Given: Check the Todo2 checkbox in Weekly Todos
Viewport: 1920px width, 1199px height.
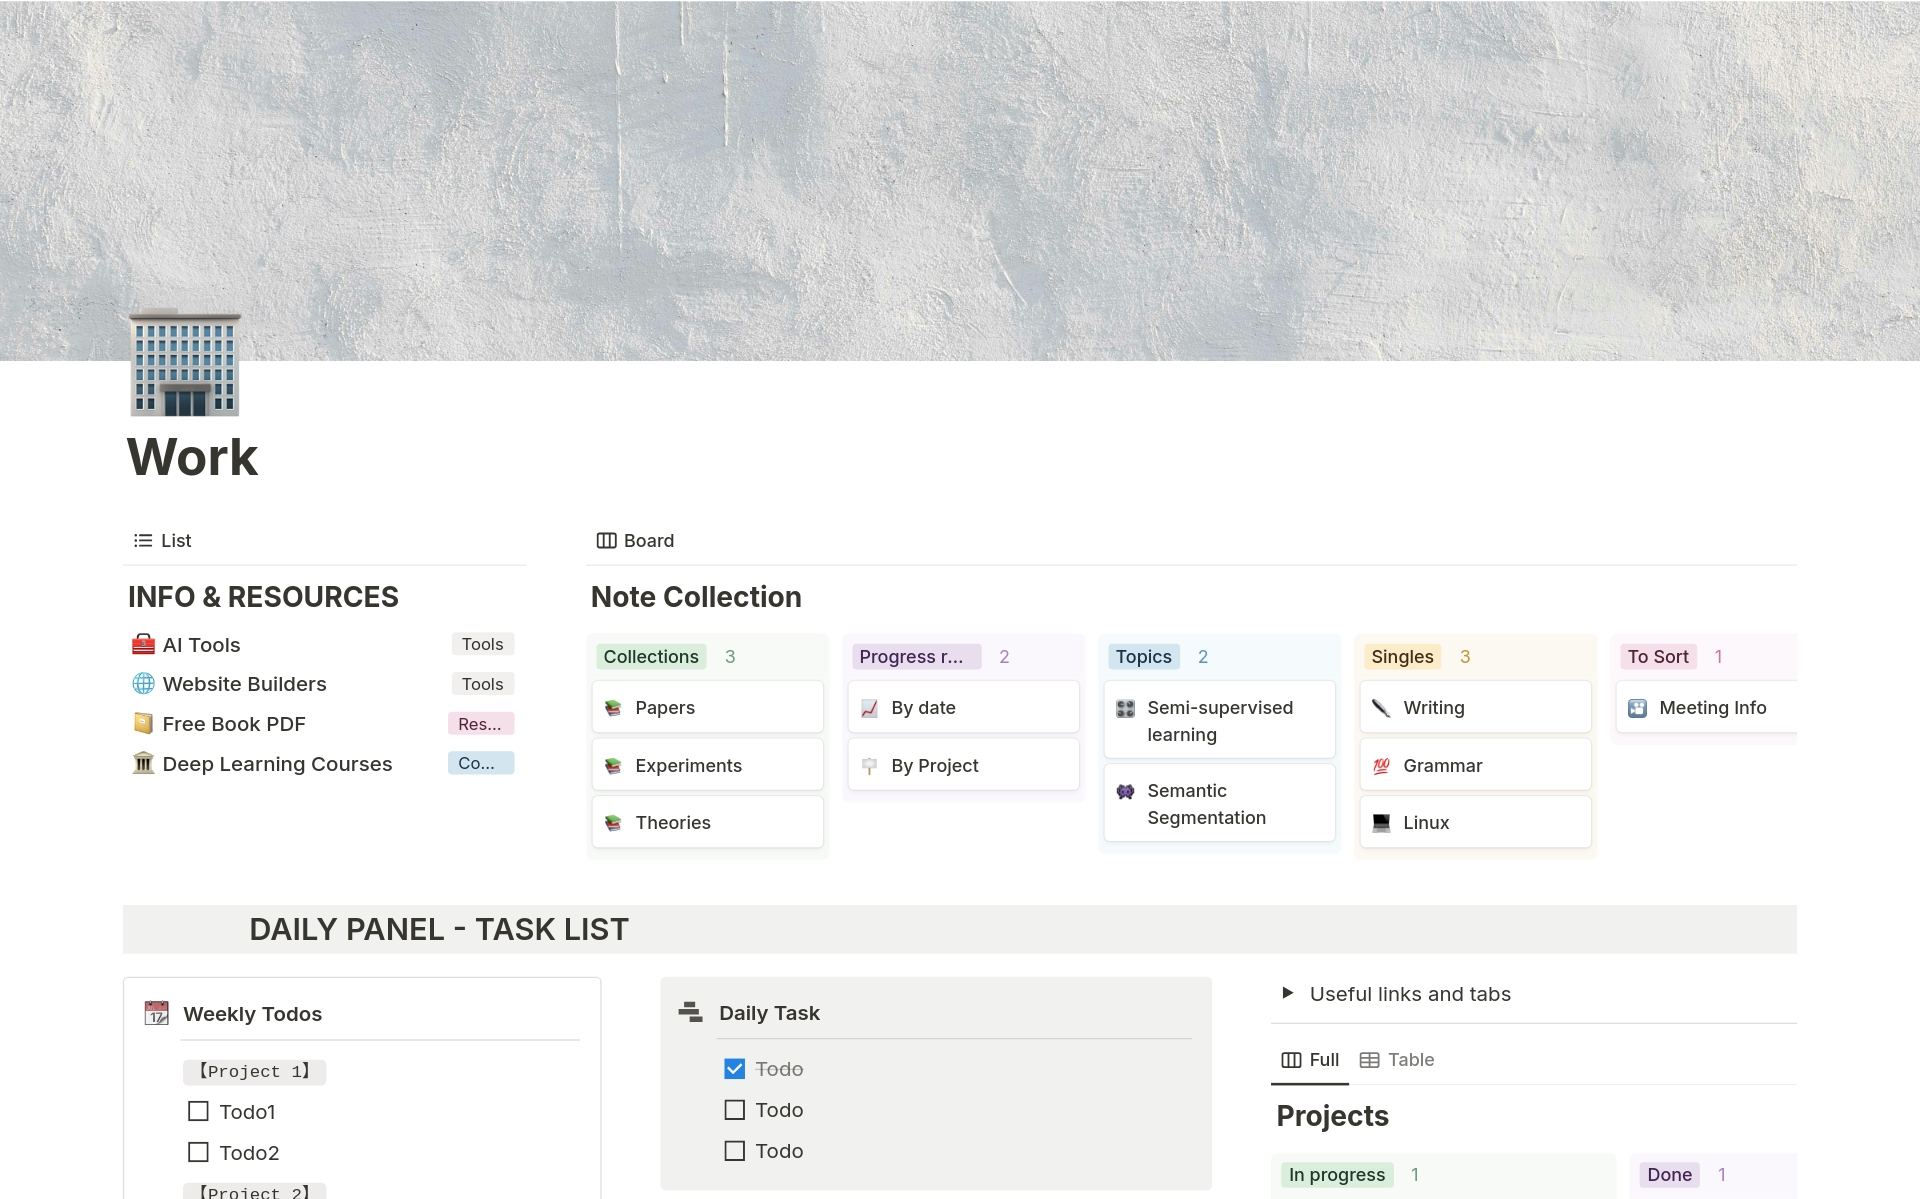Looking at the screenshot, I should click(x=198, y=1152).
